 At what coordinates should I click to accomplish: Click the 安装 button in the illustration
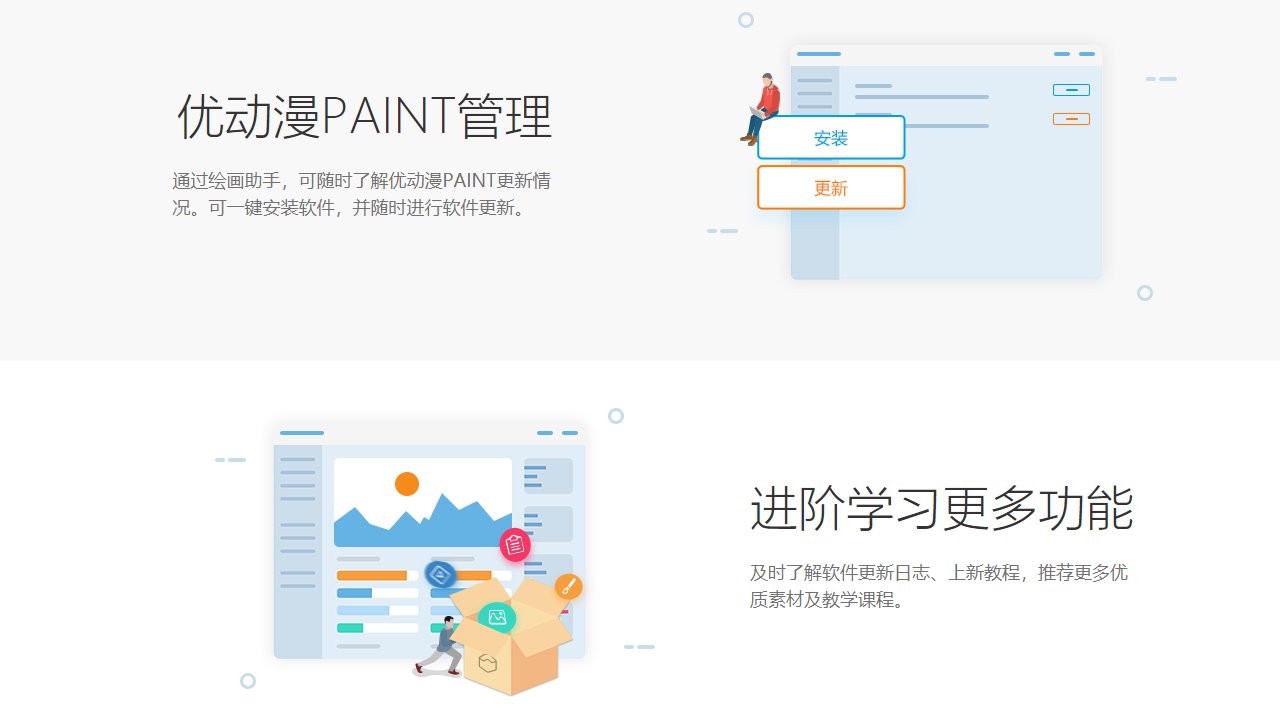[x=831, y=138]
